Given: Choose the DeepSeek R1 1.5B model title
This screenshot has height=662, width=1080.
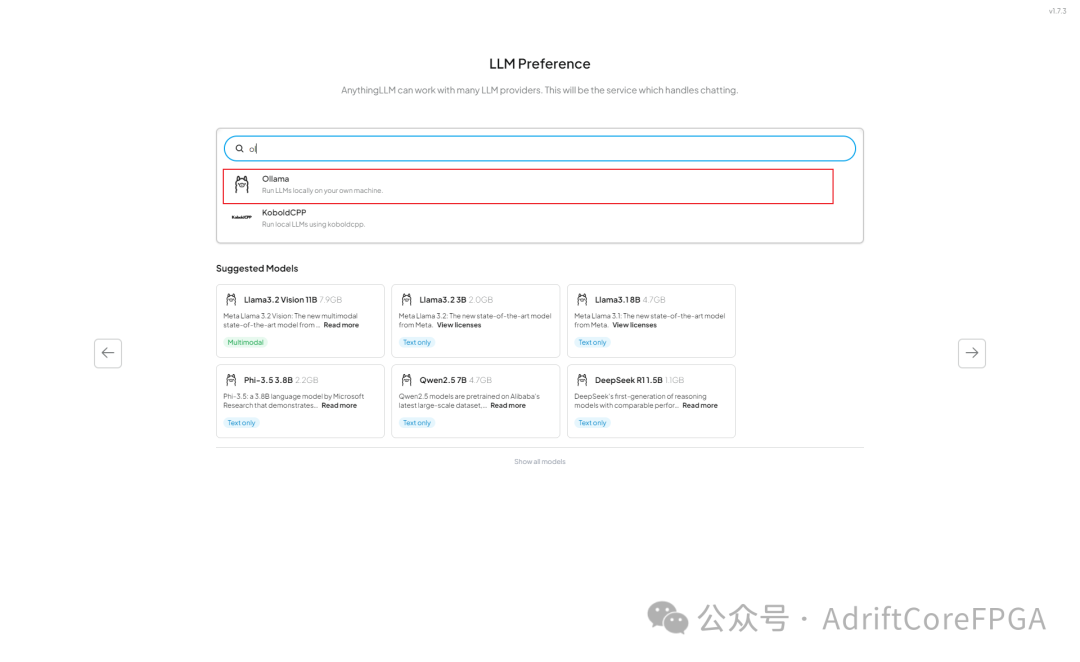Looking at the screenshot, I should click(629, 380).
